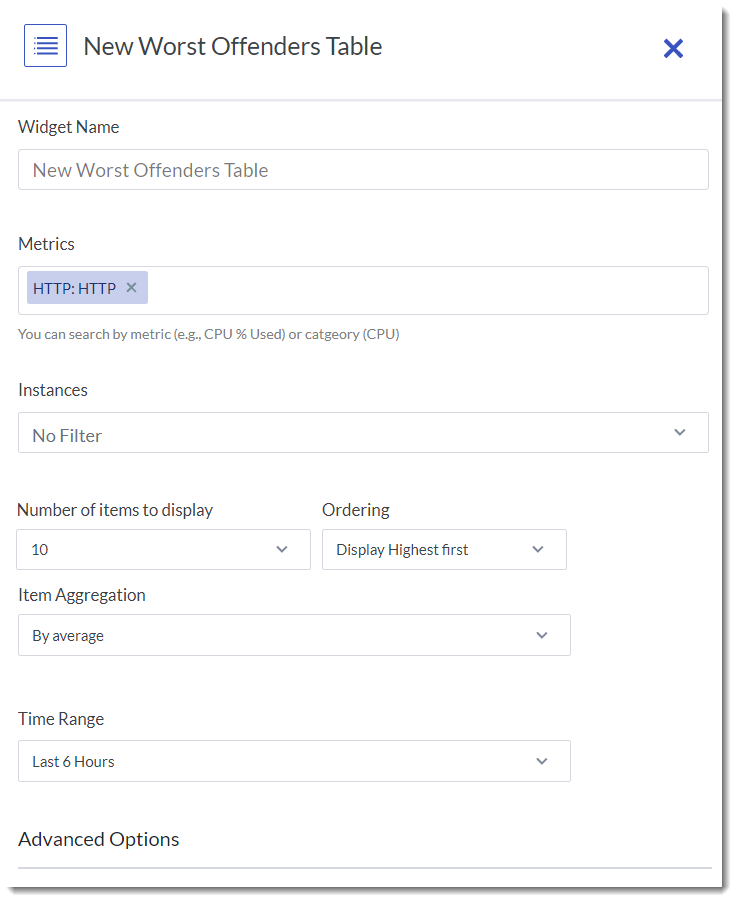Image resolution: width=737 pixels, height=902 pixels.
Task: Focus the Widget Name text field
Action: click(x=363, y=170)
